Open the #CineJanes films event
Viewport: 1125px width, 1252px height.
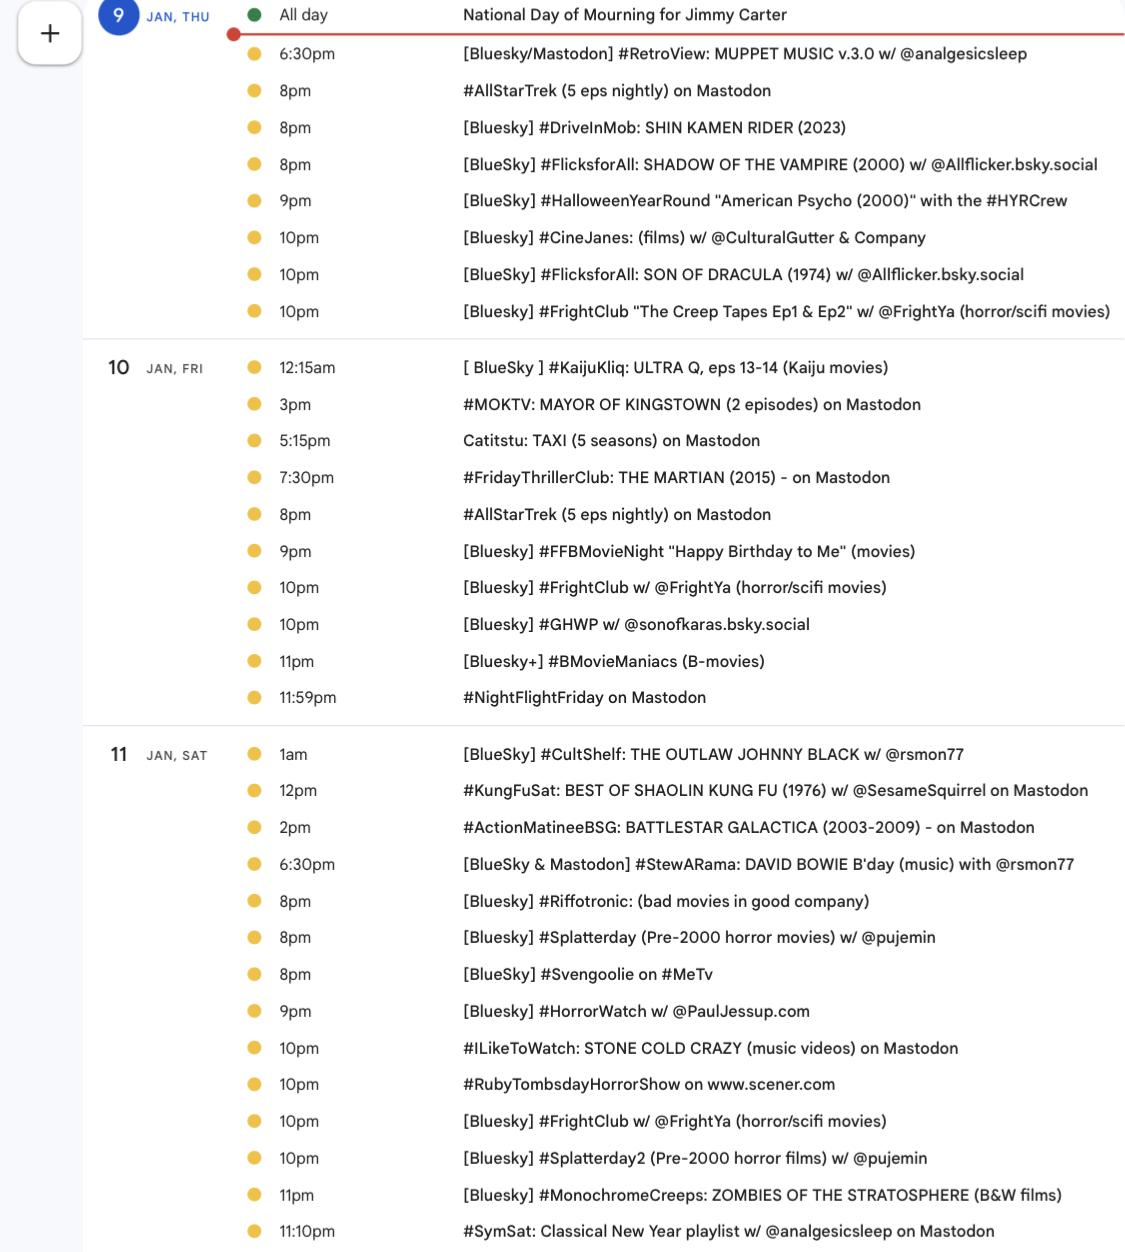pyautogui.click(x=694, y=238)
